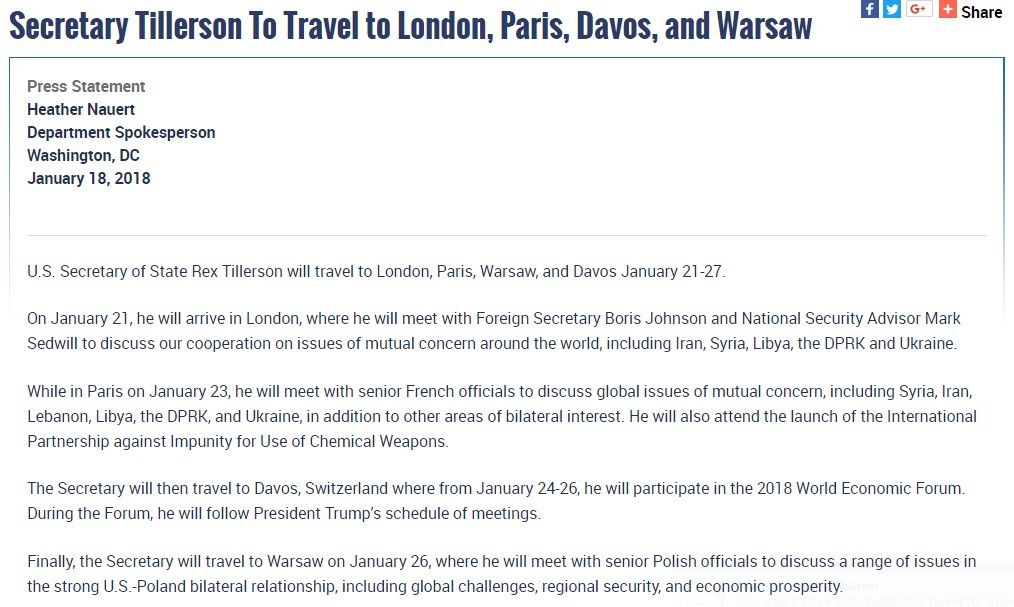Click the Department Spokesperson title line
Image resolution: width=1014 pixels, height=607 pixels.
pyautogui.click(x=121, y=132)
